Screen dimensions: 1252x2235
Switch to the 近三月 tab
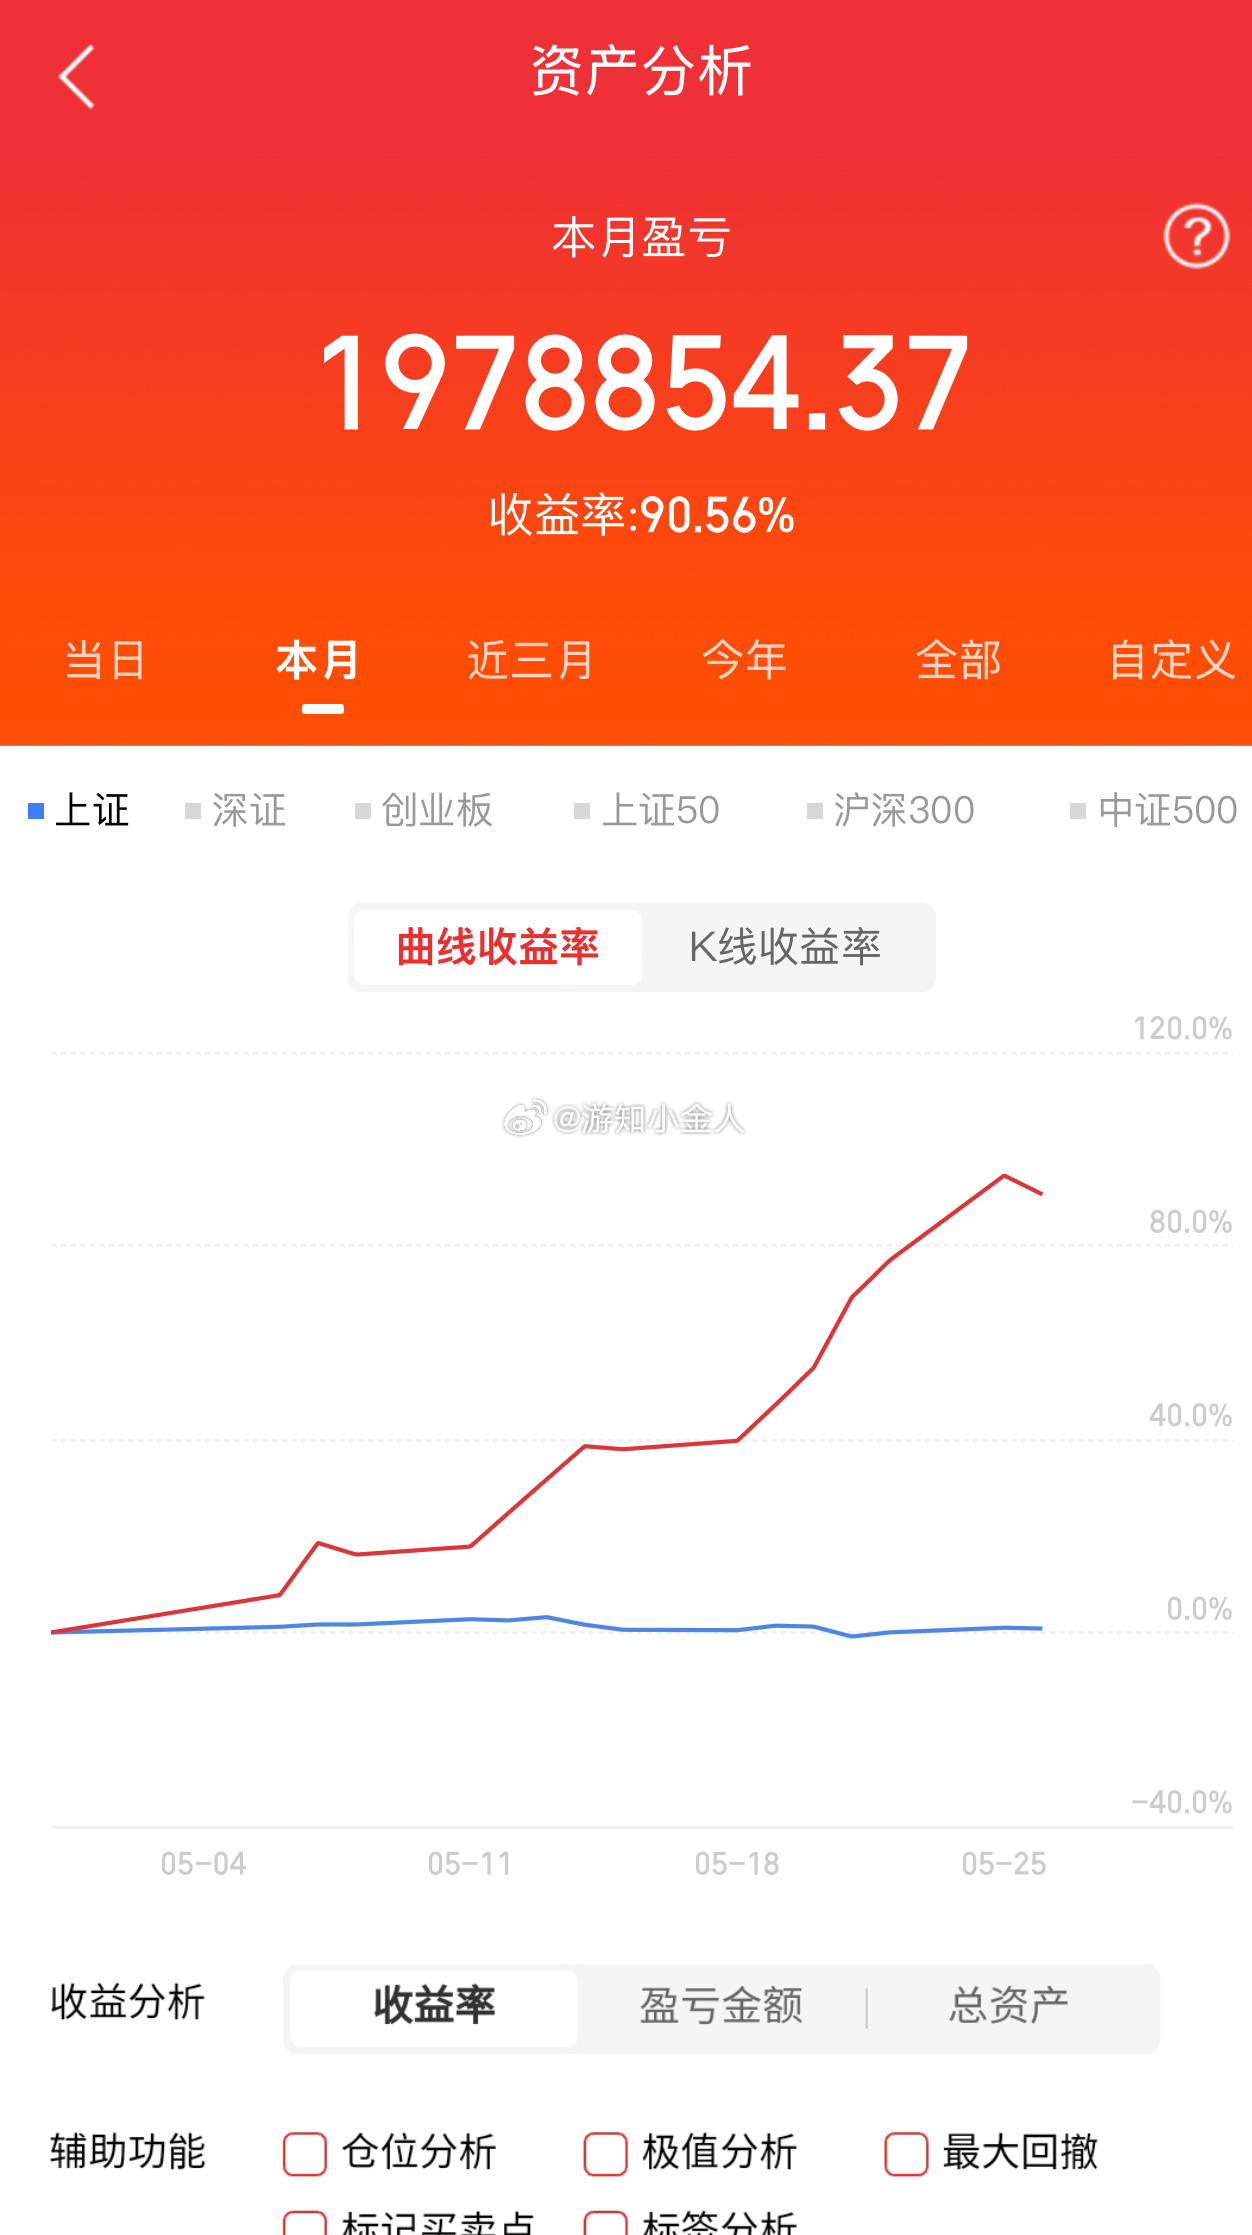pyautogui.click(x=531, y=661)
